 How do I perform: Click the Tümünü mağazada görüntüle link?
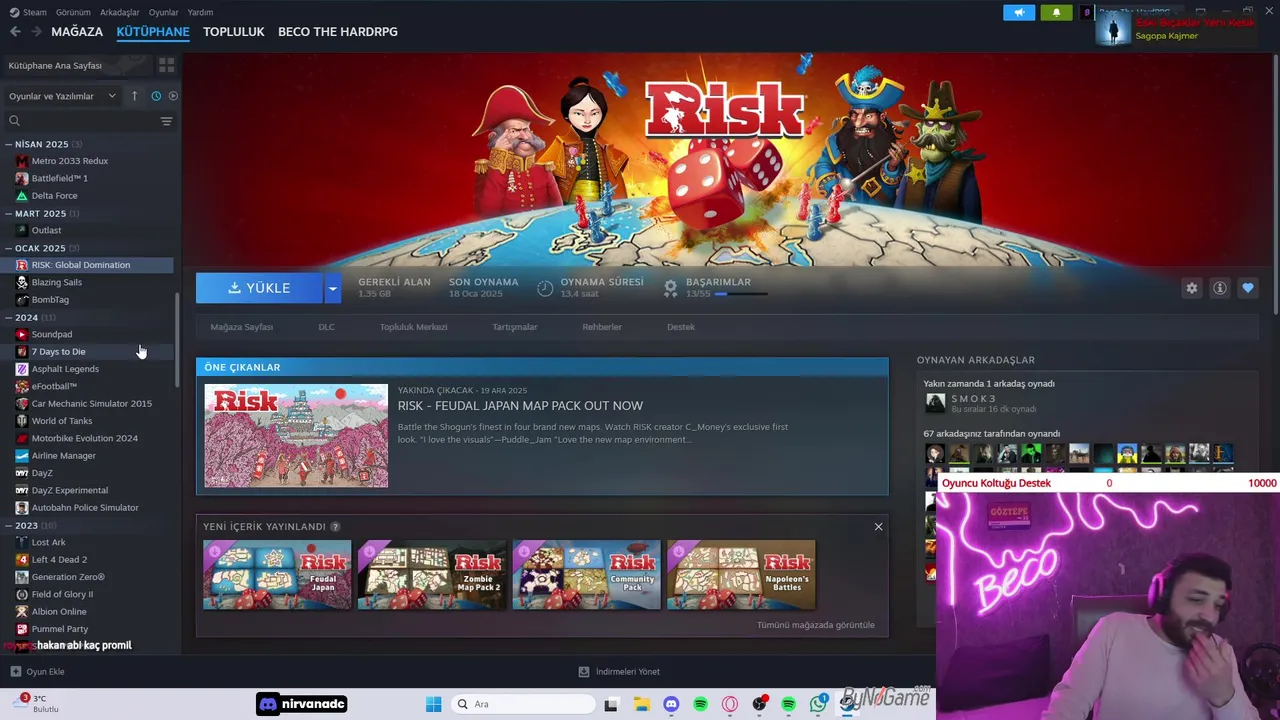tap(816, 625)
